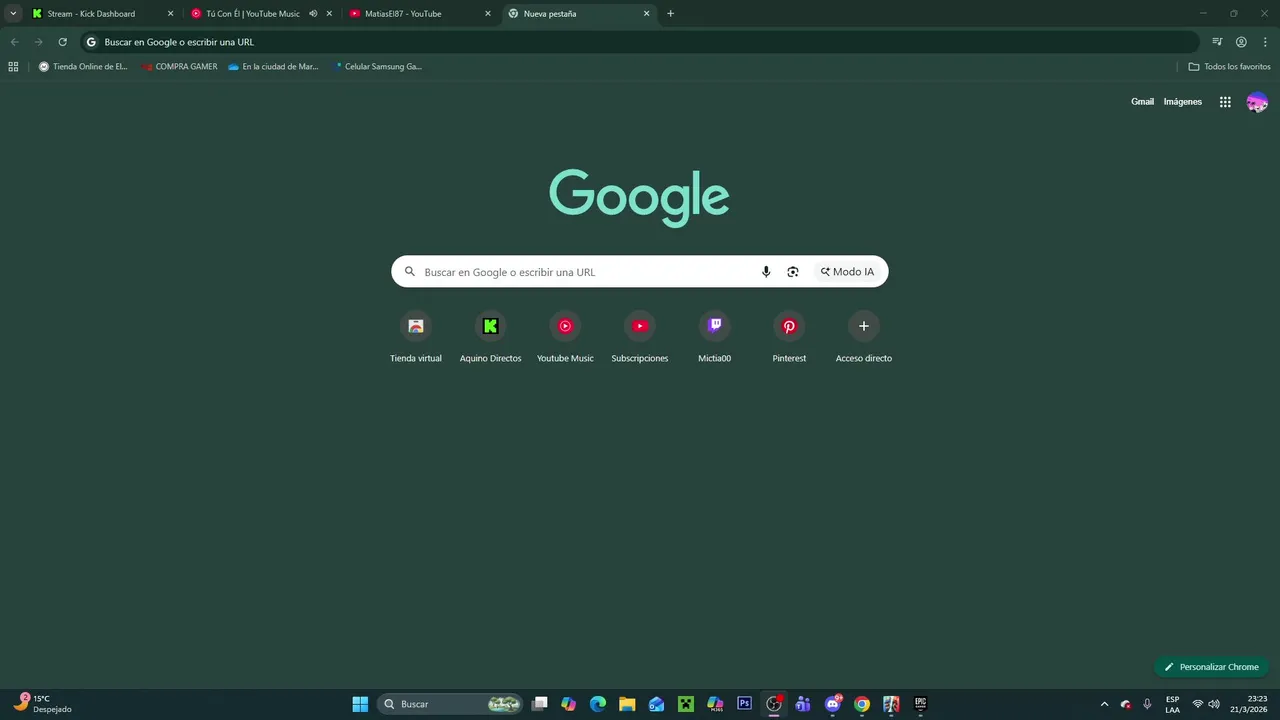The image size is (1280, 720).
Task: Reload the page with the refresh icon
Action: coord(62,42)
